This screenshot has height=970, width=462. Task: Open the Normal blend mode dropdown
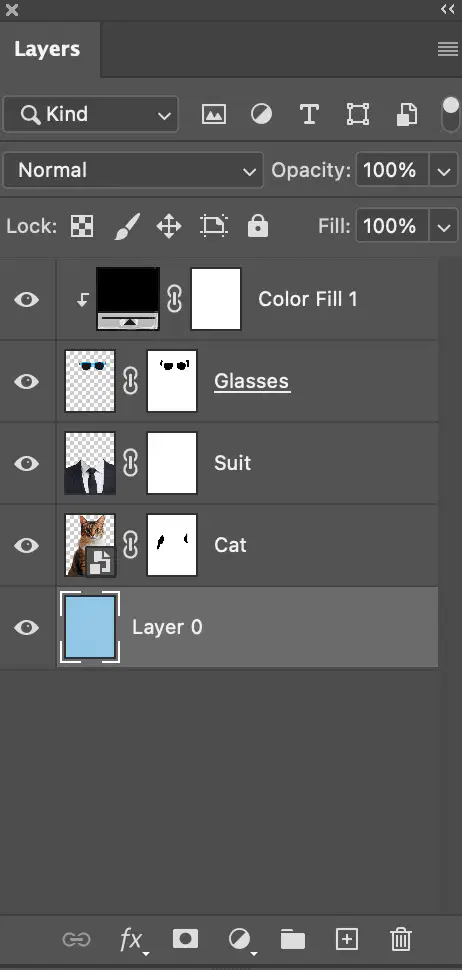[x=133, y=170]
